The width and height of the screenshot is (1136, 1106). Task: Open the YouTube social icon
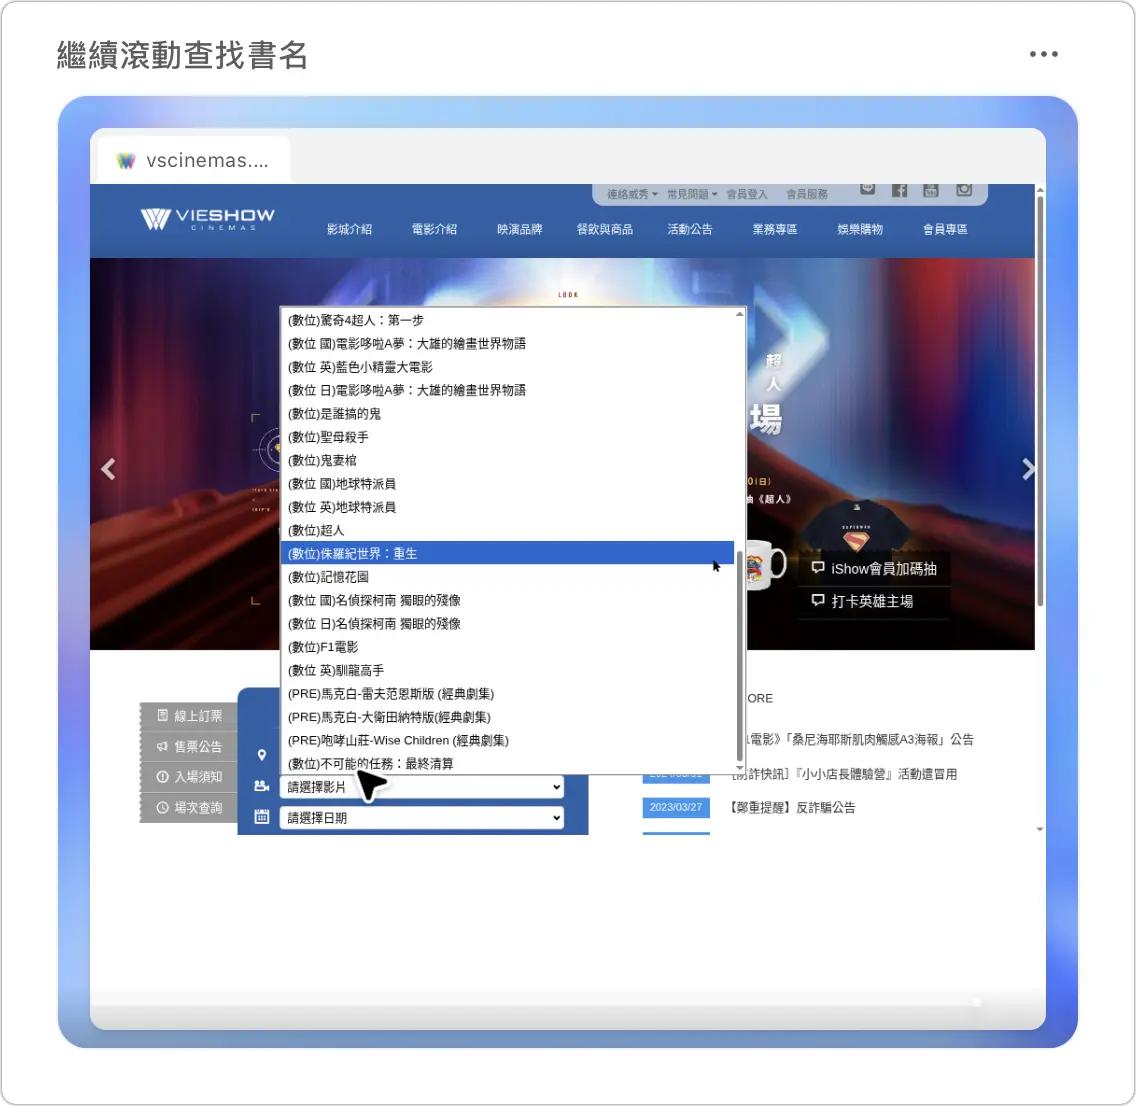coord(931,190)
